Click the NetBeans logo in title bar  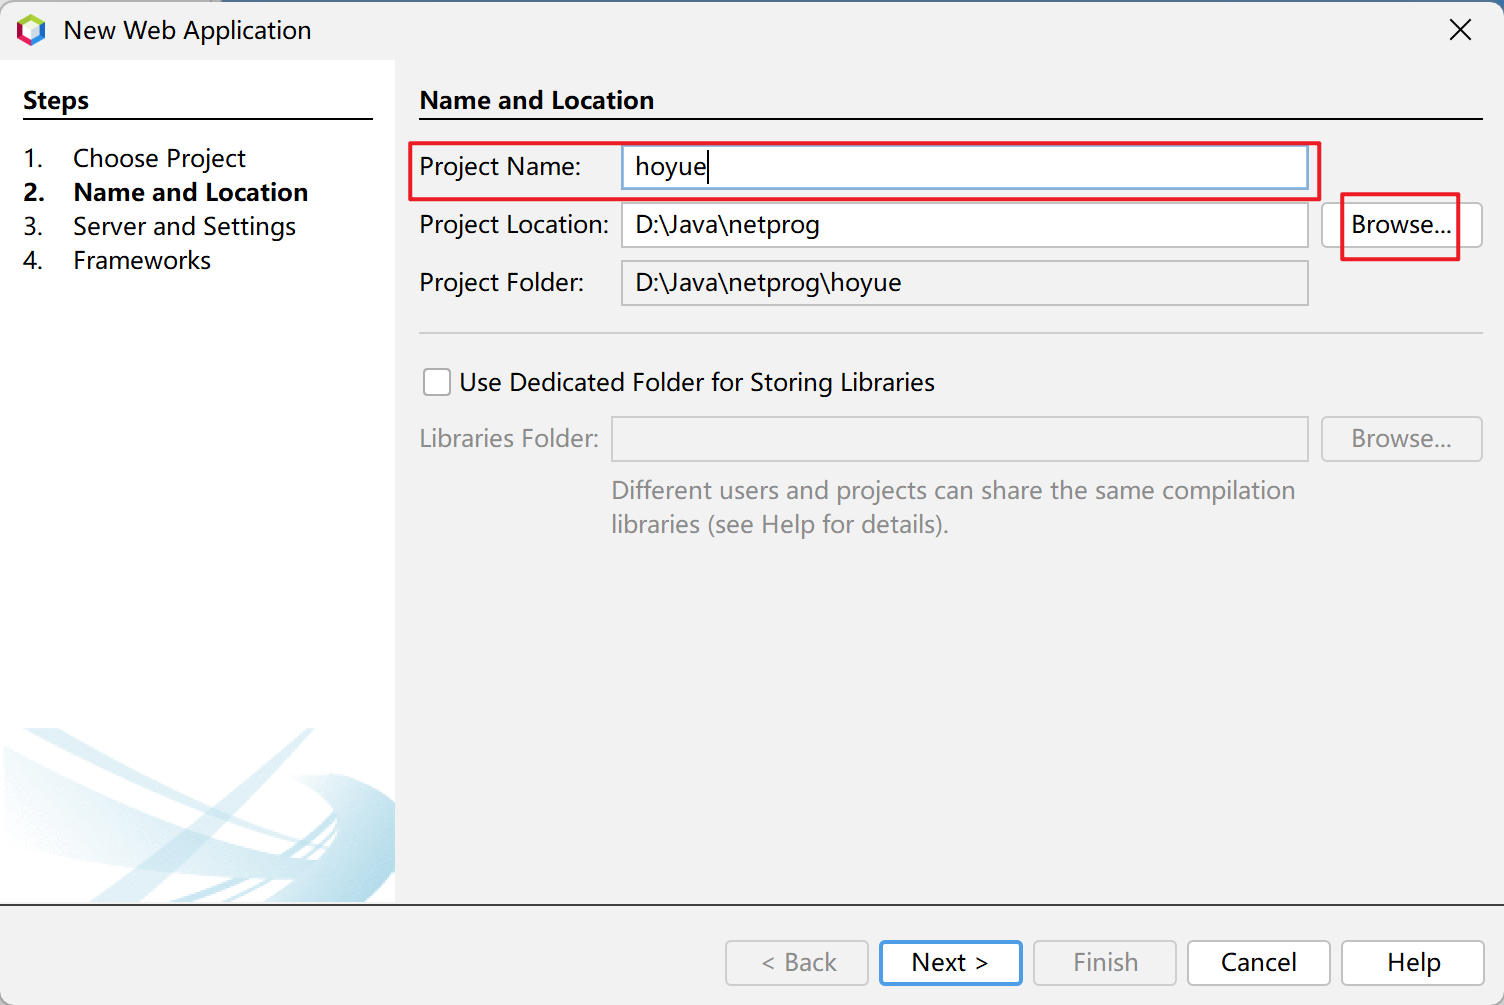[x=31, y=30]
